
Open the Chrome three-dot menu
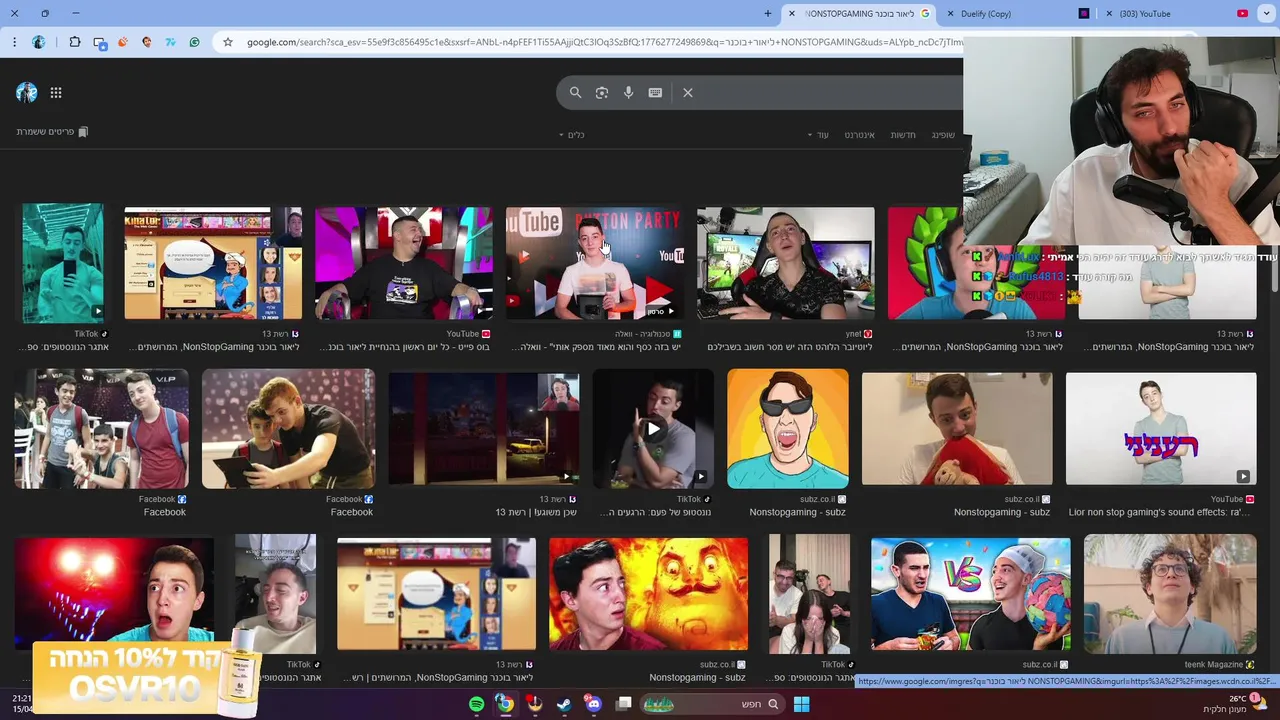coord(14,42)
